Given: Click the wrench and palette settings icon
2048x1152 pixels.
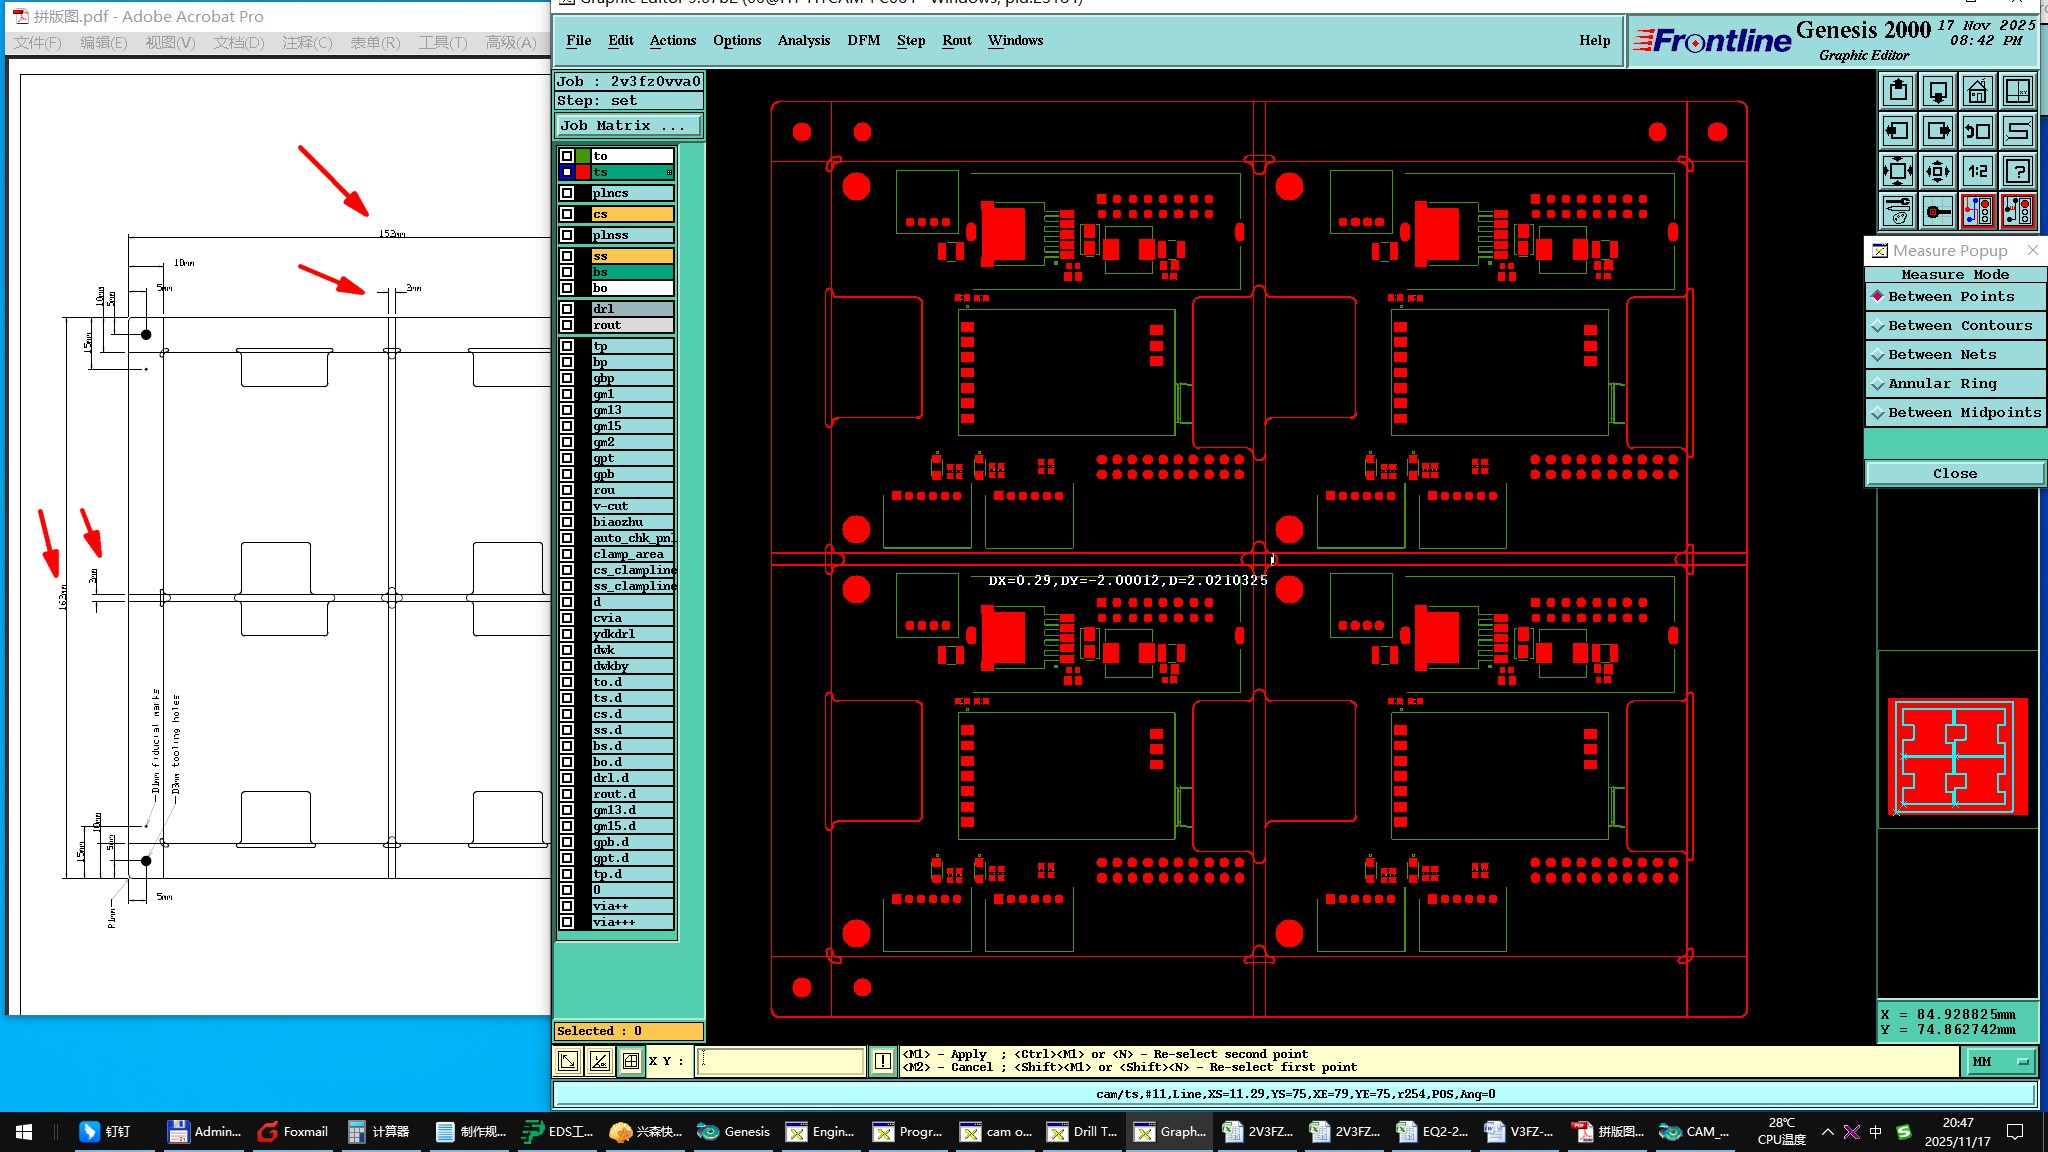Looking at the screenshot, I should click(1897, 211).
